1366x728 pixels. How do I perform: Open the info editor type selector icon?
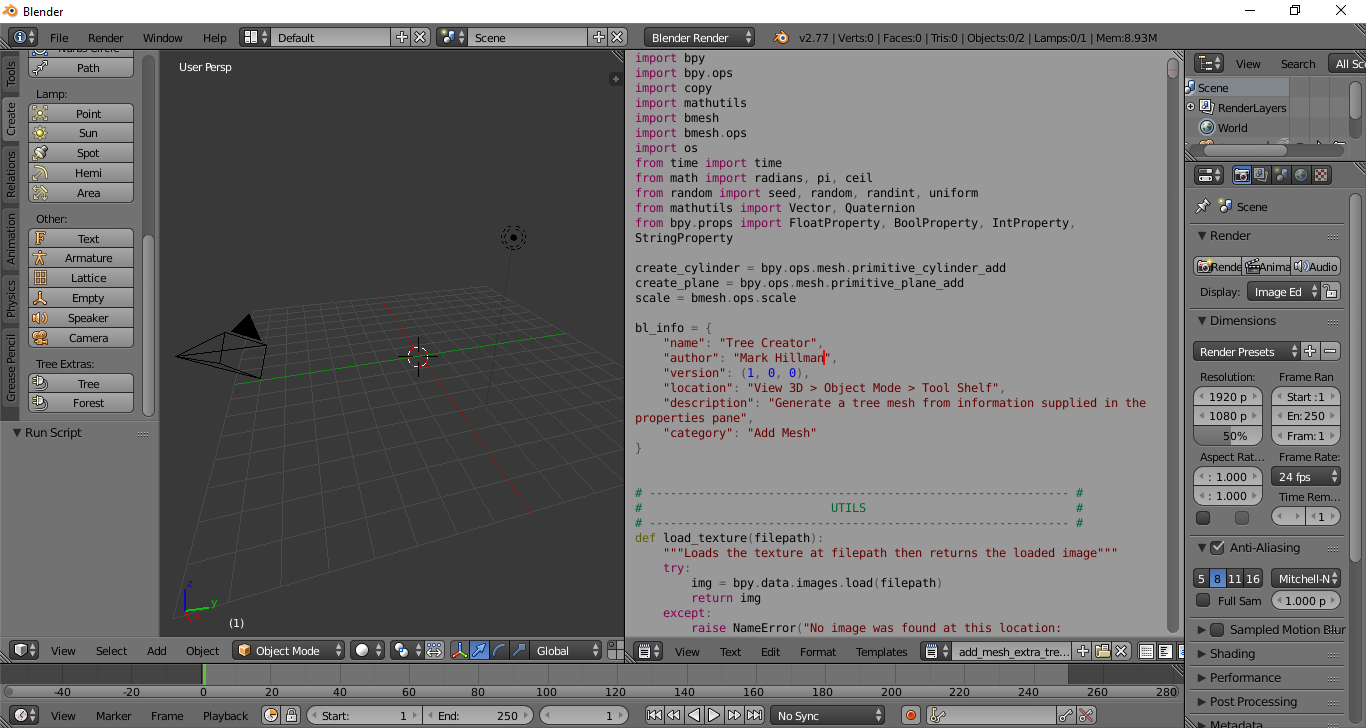pyautogui.click(x=24, y=37)
